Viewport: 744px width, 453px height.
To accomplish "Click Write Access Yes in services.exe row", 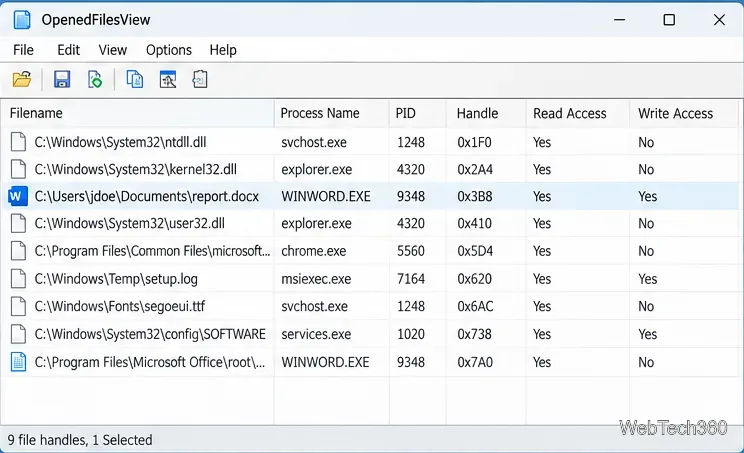I will 647,334.
